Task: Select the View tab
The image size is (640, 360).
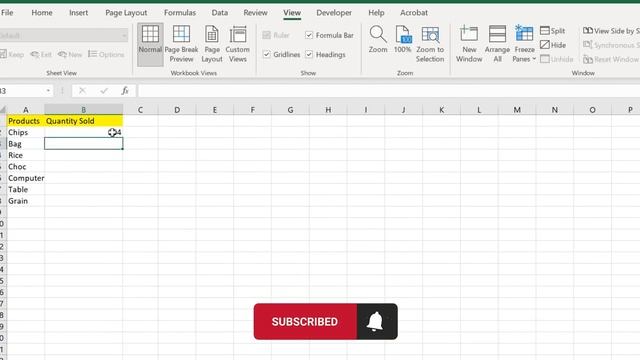Action: tap(292, 13)
